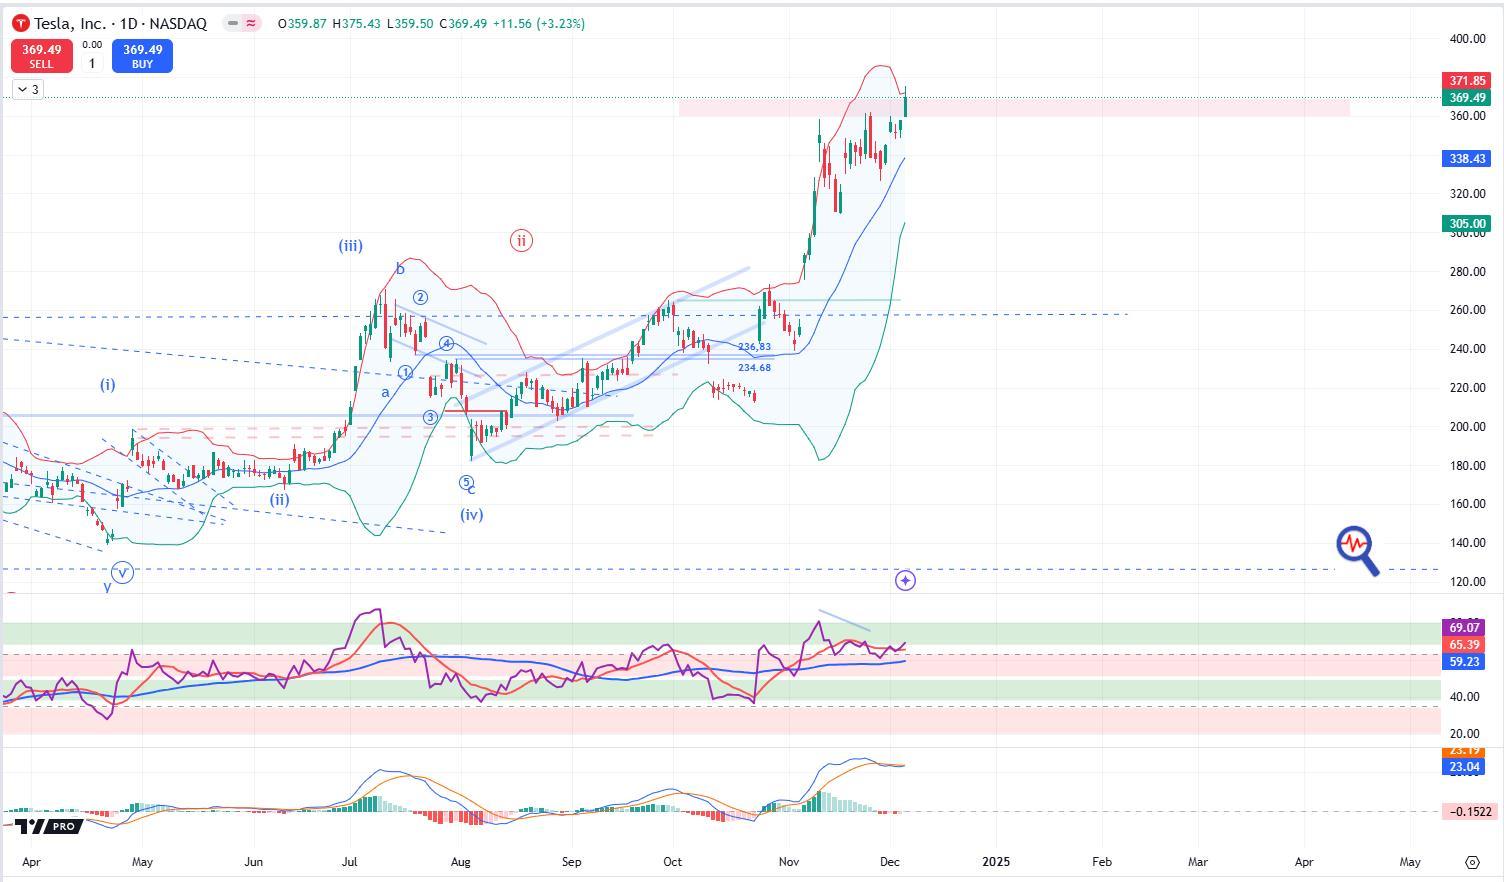Click the blue 59.23 indicator value
This screenshot has width=1504, height=882.
[1464, 662]
